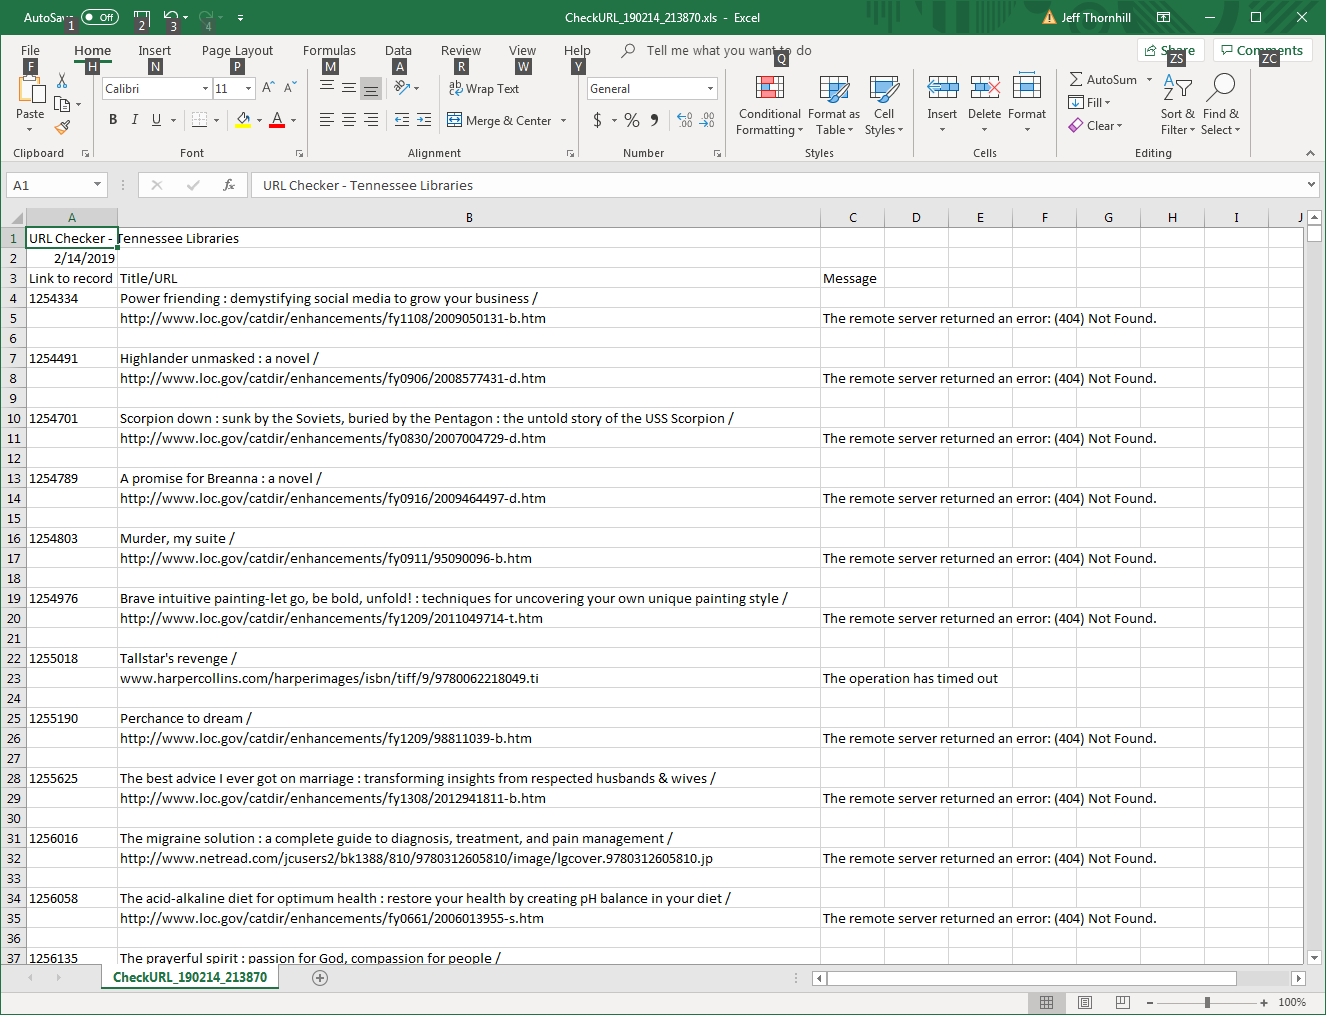Image resolution: width=1326 pixels, height=1015 pixels.
Task: Select the CheckURL_190214_213870 sheet tab
Action: (x=190, y=977)
